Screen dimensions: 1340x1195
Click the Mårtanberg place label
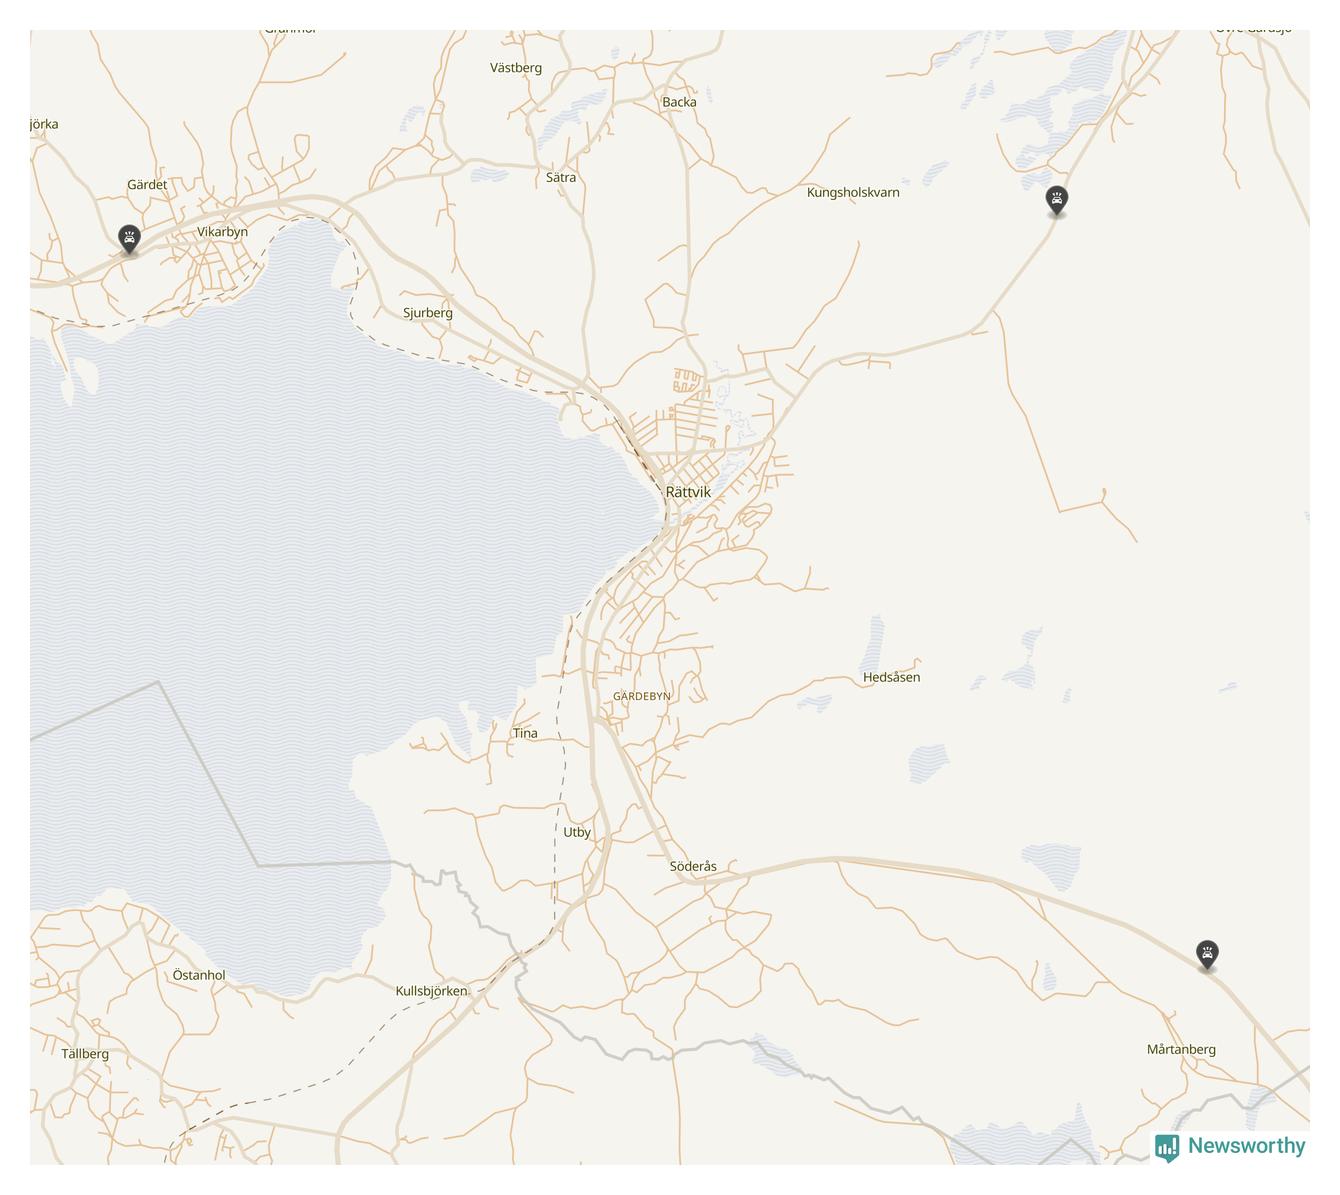(1181, 1050)
